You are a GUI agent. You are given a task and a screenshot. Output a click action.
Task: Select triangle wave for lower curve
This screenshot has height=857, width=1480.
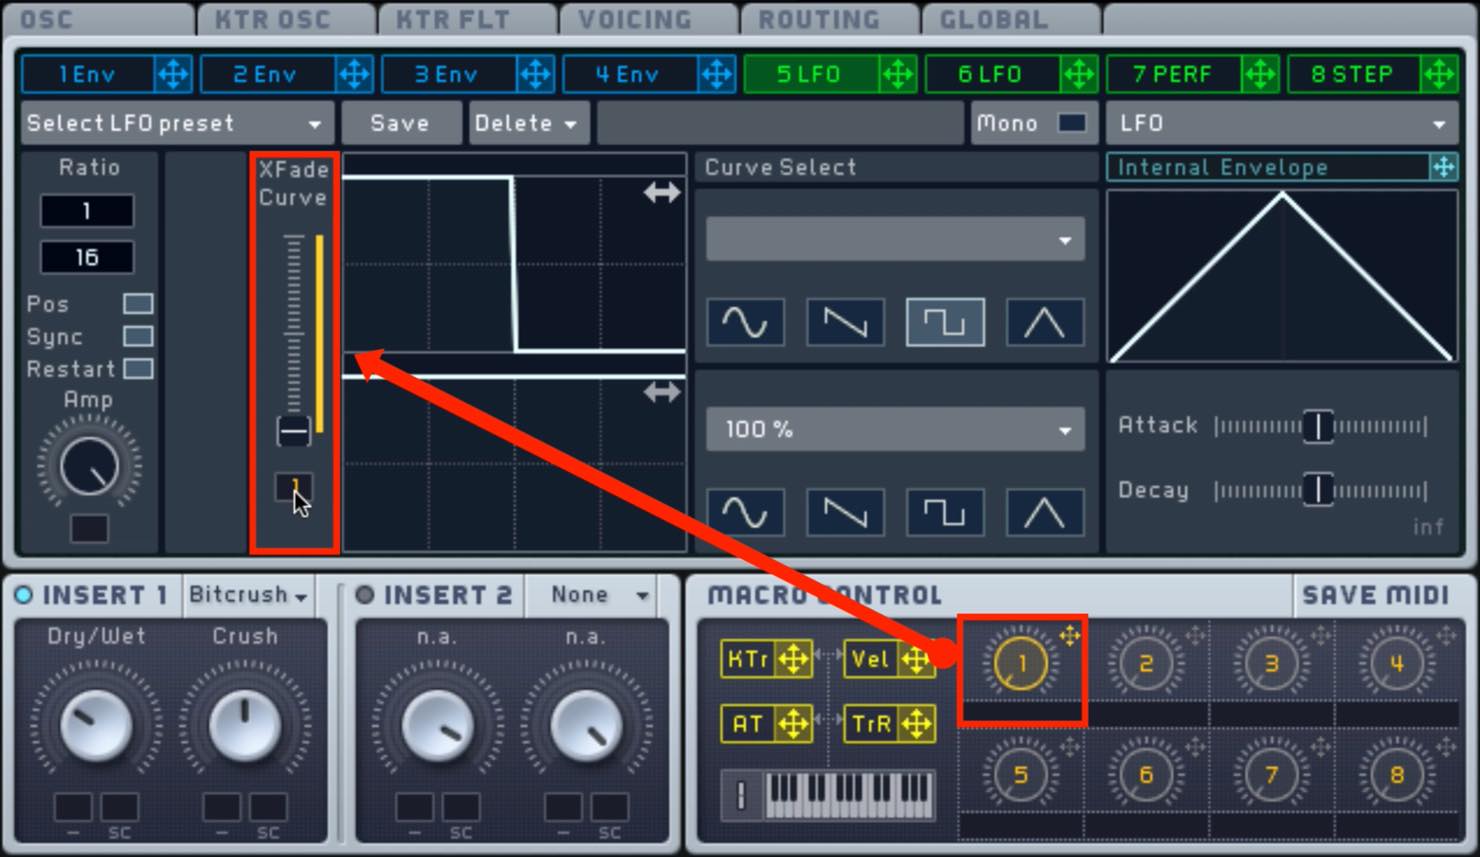coord(1045,512)
